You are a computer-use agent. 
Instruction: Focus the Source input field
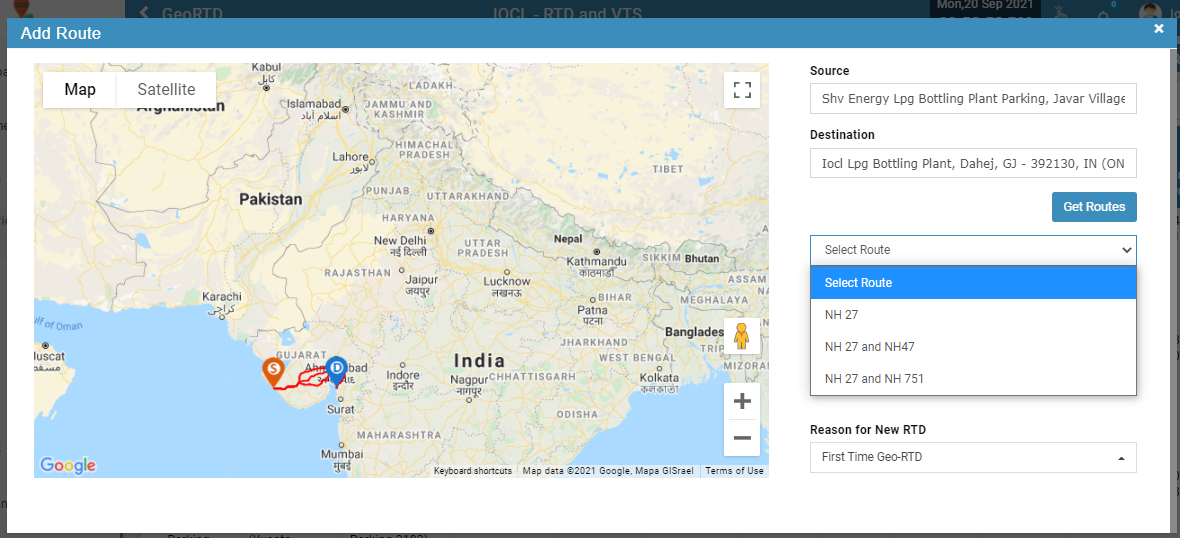click(973, 99)
